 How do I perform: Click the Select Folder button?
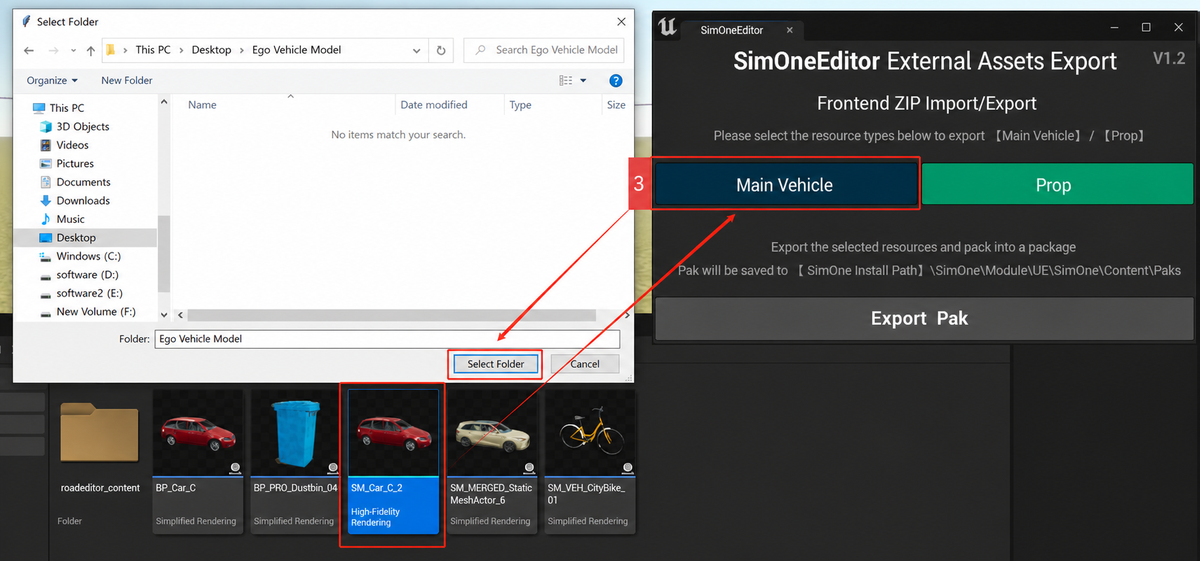coord(496,364)
